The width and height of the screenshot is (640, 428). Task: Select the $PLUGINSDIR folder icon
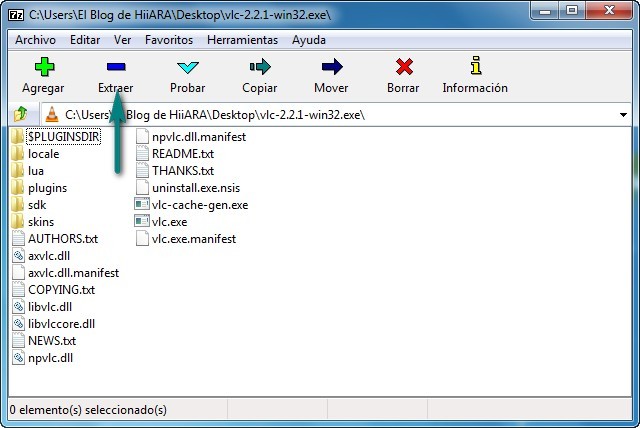coord(17,137)
